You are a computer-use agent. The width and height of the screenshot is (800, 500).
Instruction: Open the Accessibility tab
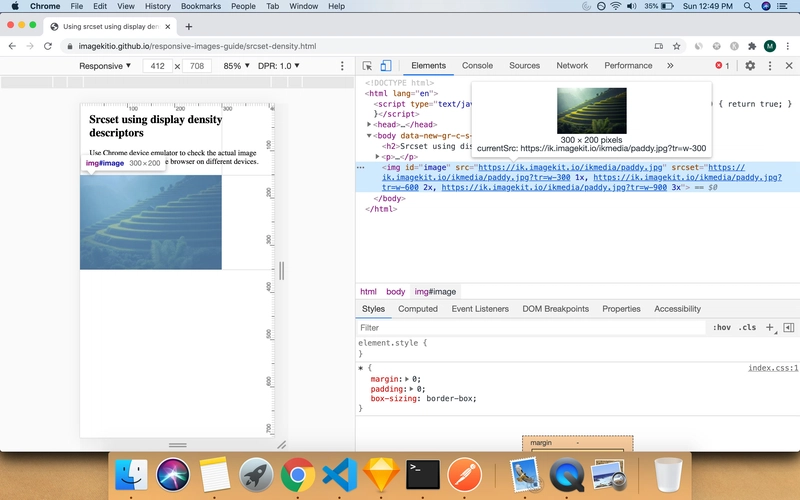click(x=678, y=309)
